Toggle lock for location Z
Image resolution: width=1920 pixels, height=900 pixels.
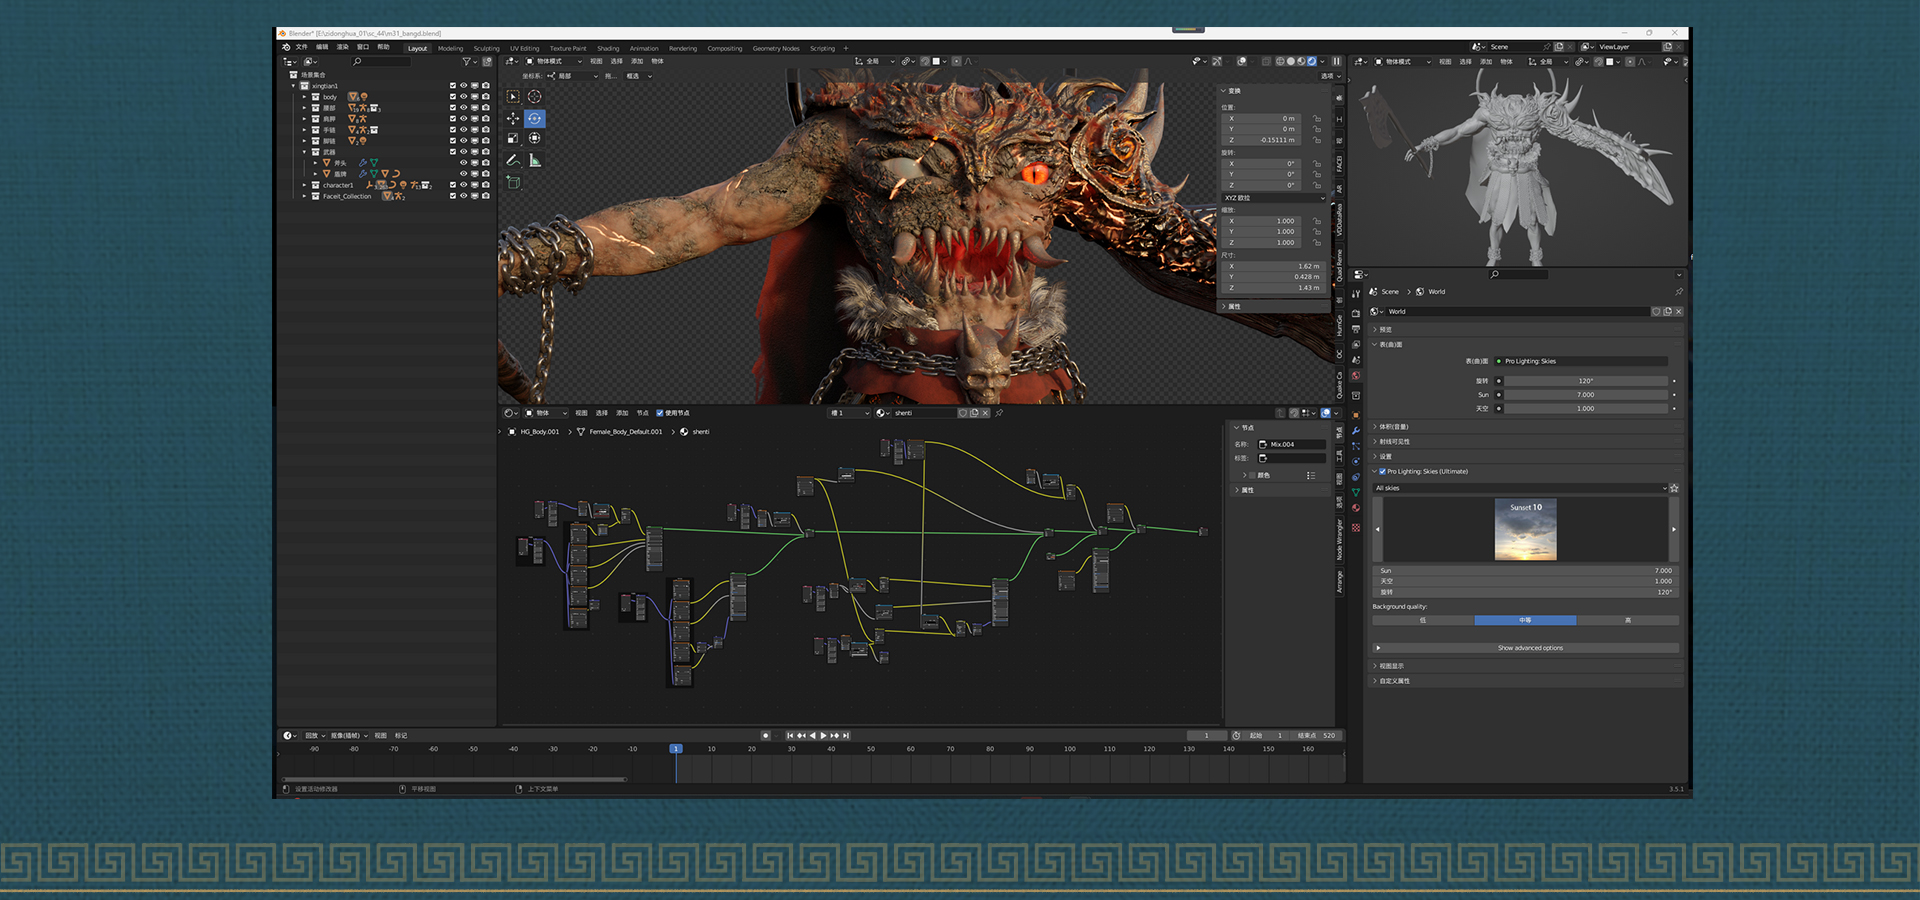pyautogui.click(x=1317, y=140)
